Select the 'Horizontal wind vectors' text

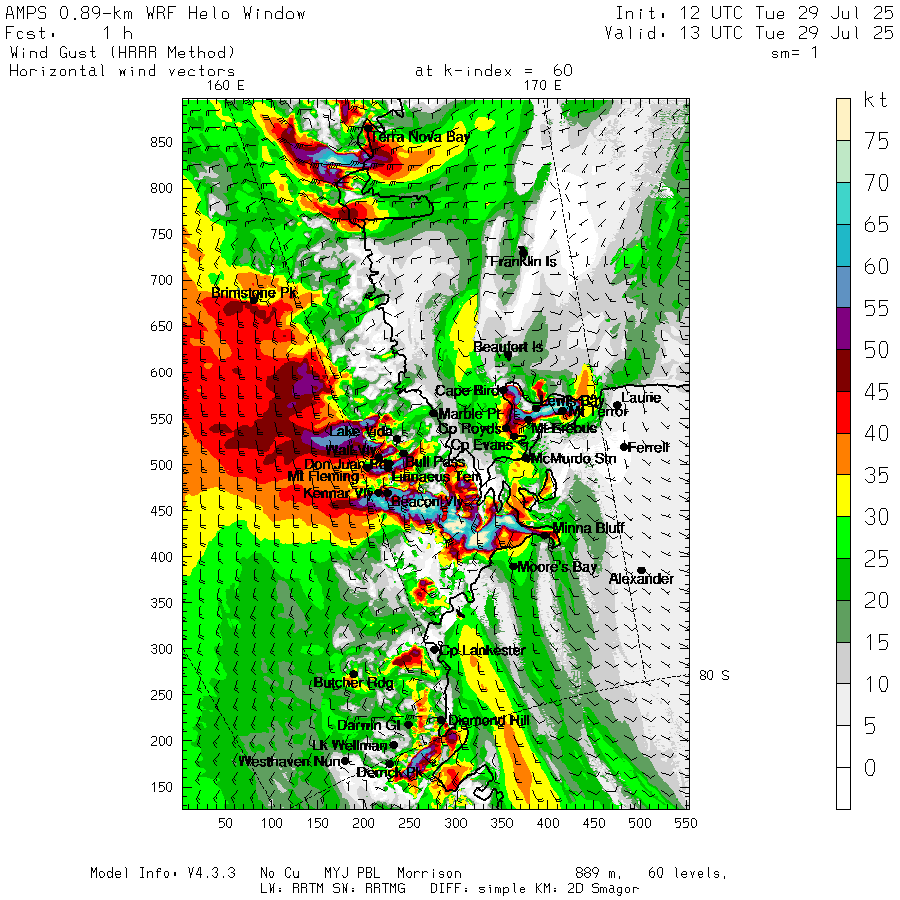pos(122,71)
